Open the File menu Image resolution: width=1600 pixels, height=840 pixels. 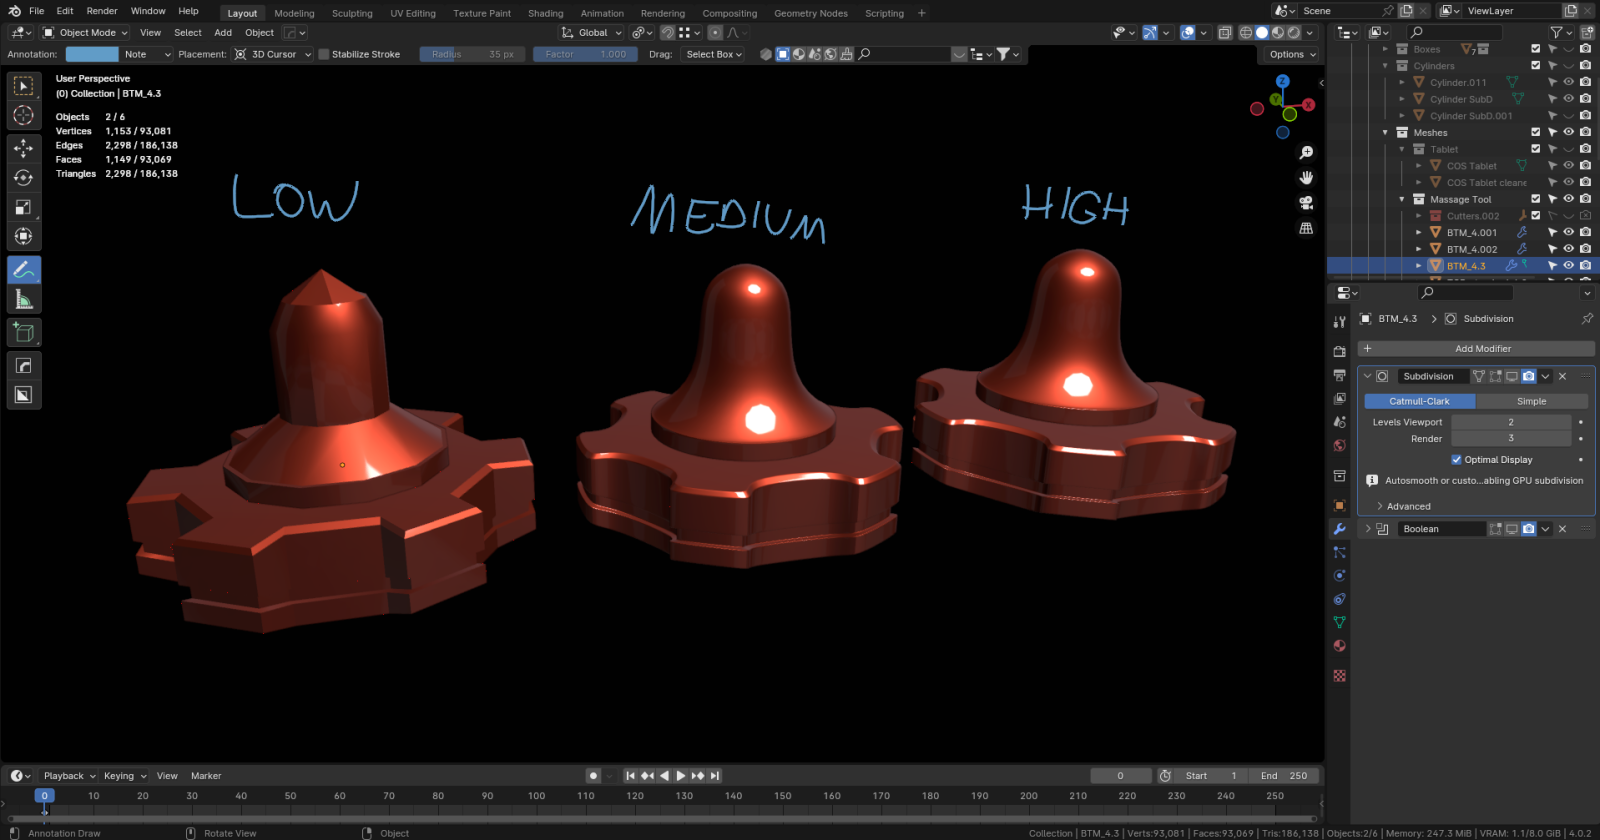pos(37,11)
